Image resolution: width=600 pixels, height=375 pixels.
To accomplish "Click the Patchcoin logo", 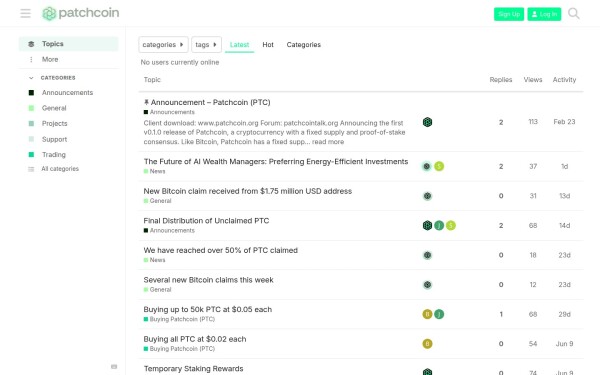I will [x=80, y=13].
